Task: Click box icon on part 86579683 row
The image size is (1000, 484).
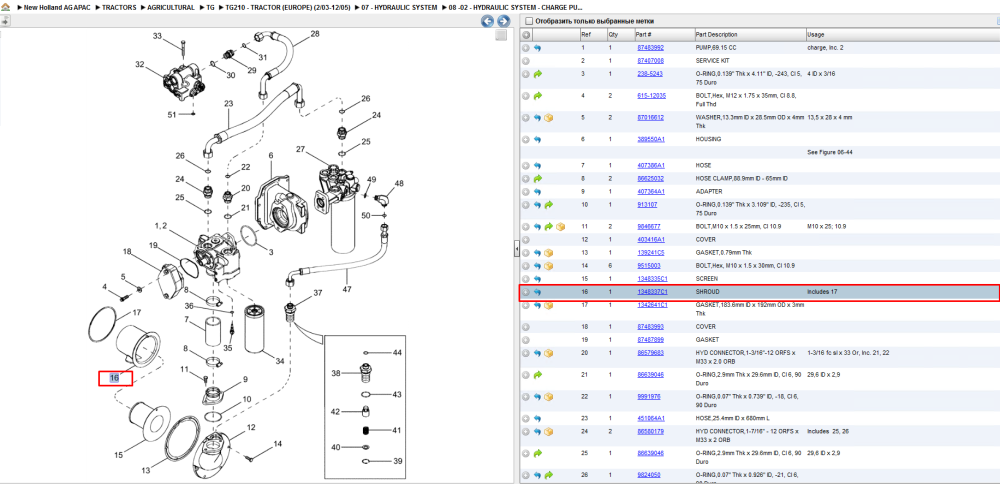Action: click(x=548, y=353)
